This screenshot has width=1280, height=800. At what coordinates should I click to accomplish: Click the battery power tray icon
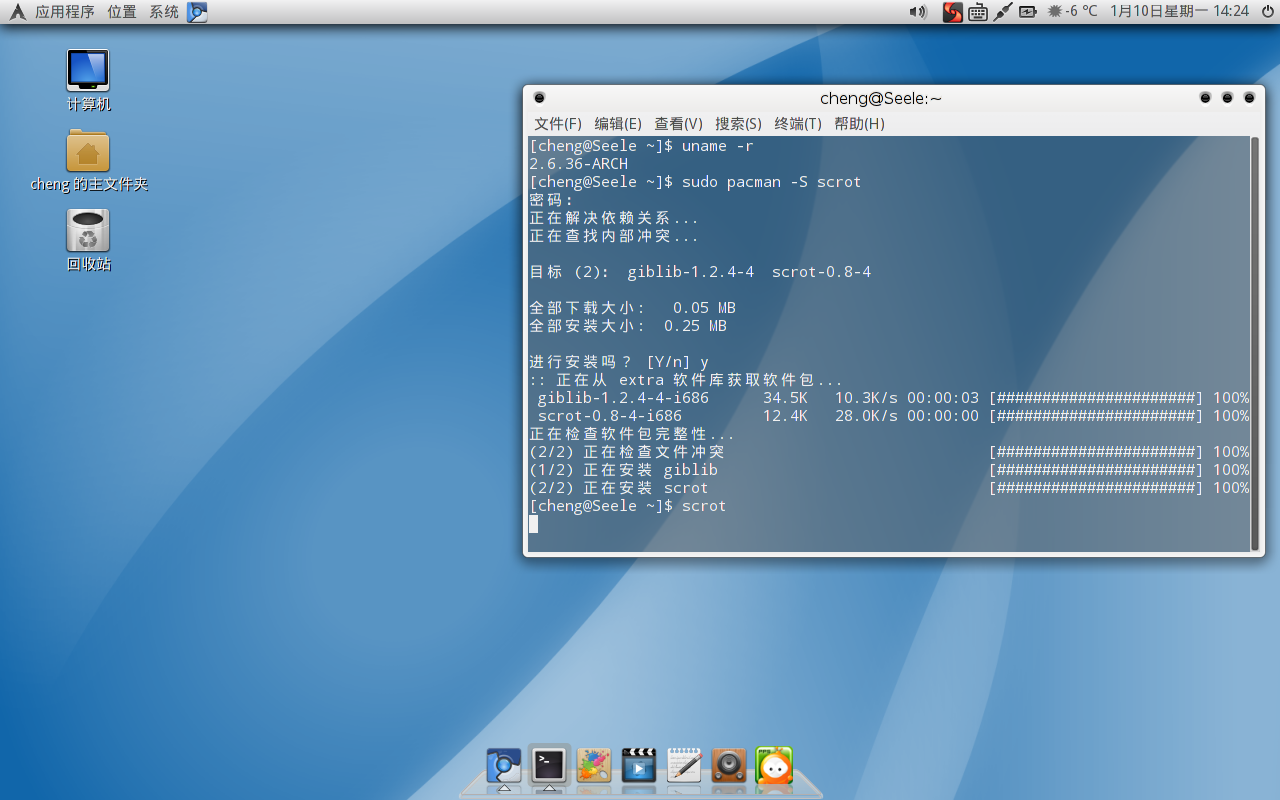(x=1029, y=12)
